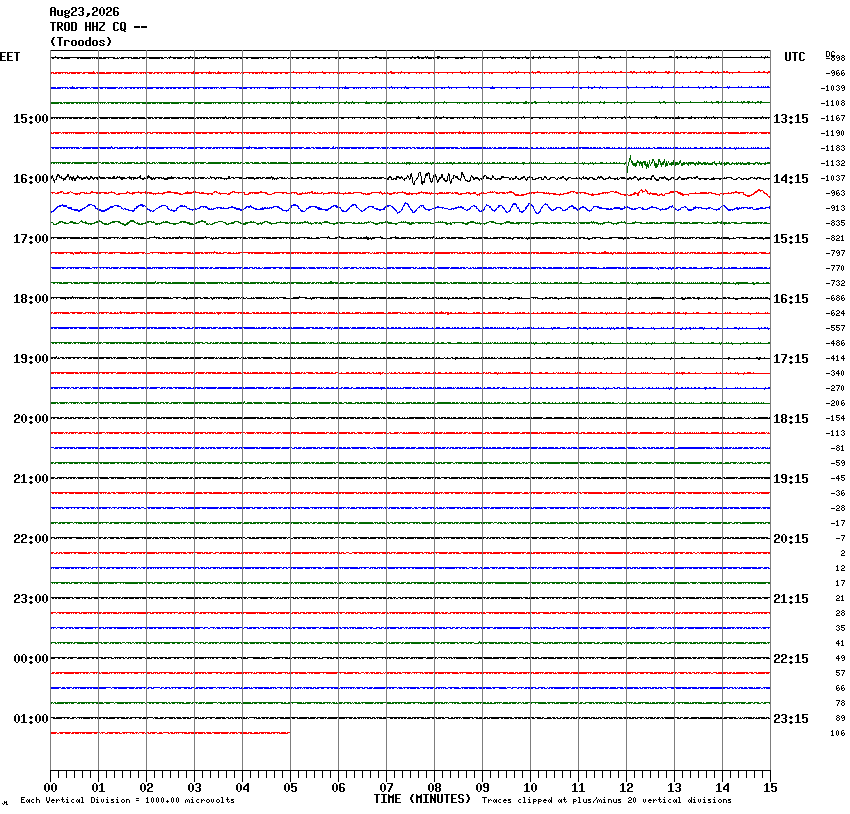Select the 23:00 EET time label
Viewport: 850px width, 814px height.
31,599
